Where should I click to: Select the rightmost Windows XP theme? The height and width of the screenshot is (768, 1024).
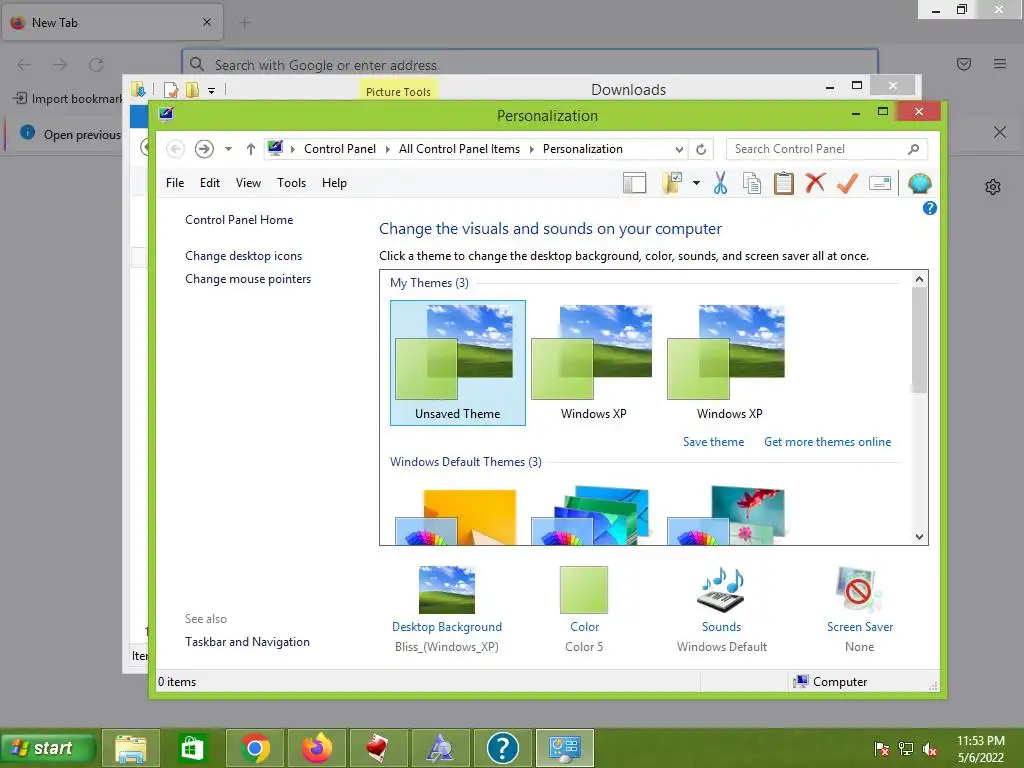[729, 363]
